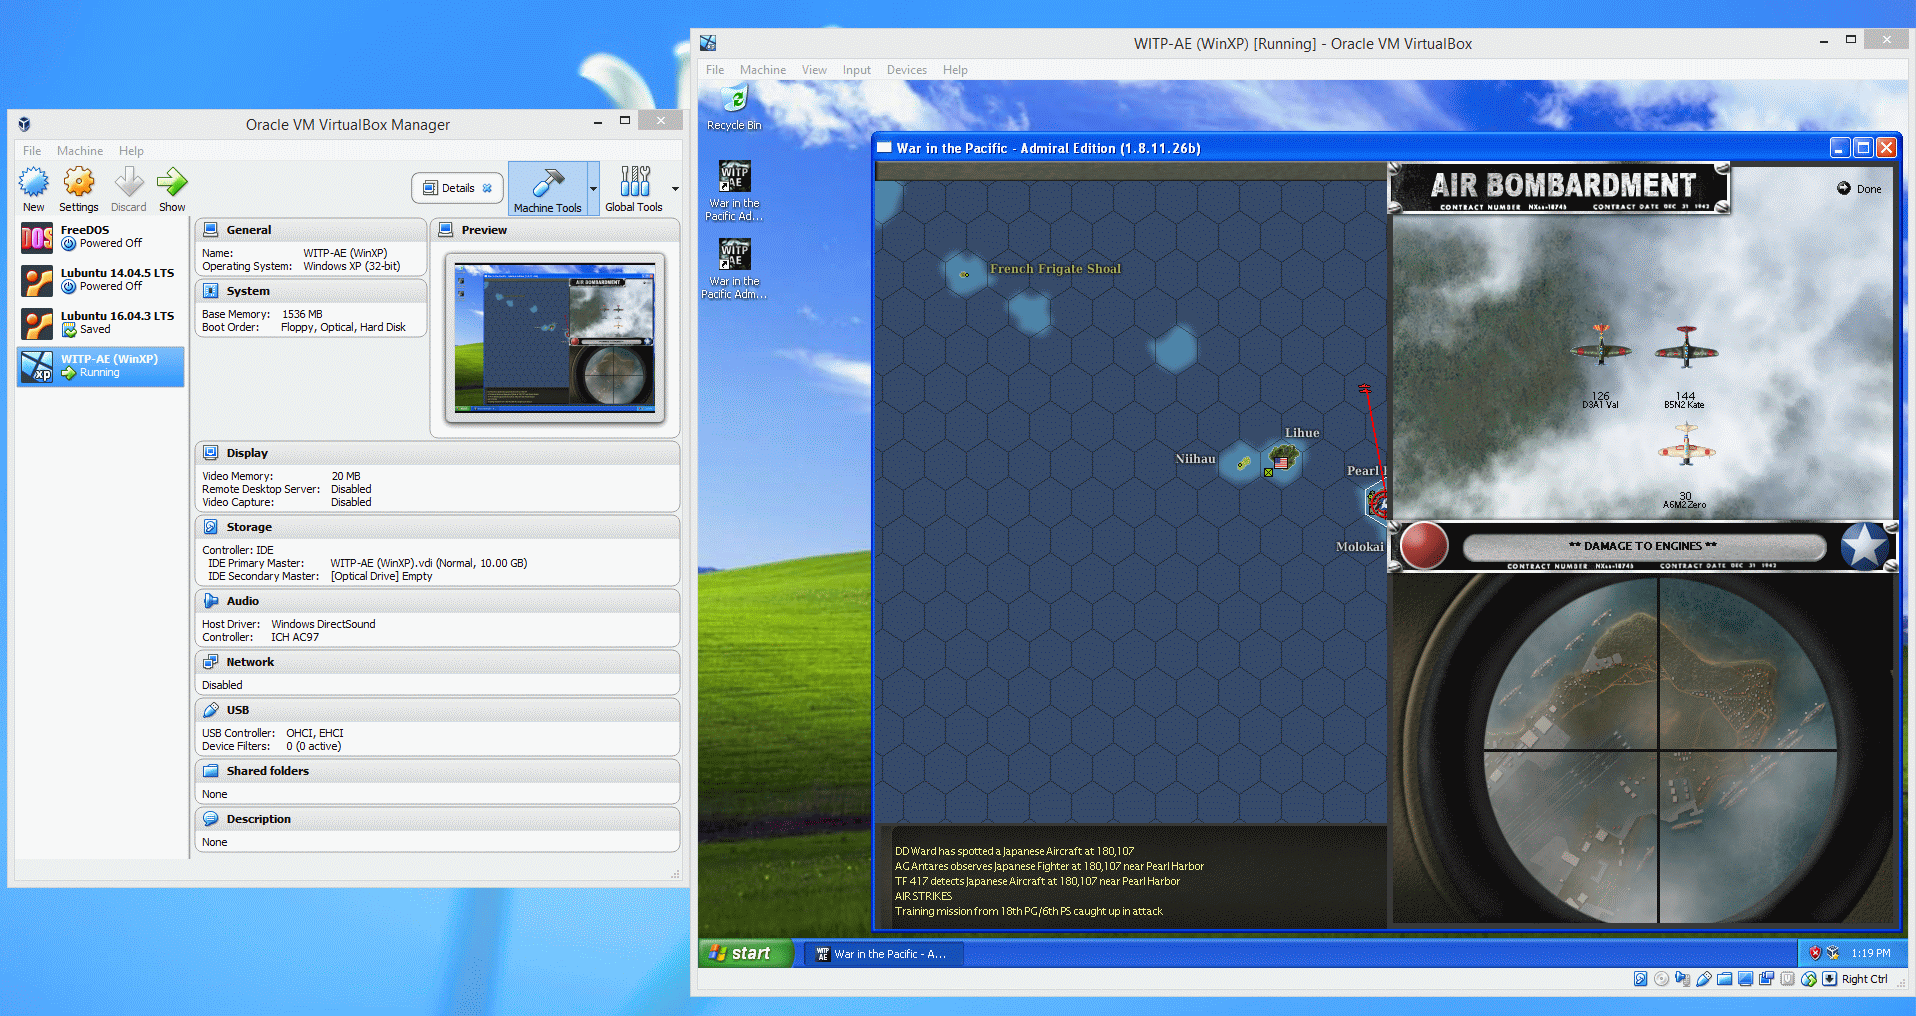Open the Help menu in VirtualBox Manager

click(131, 151)
